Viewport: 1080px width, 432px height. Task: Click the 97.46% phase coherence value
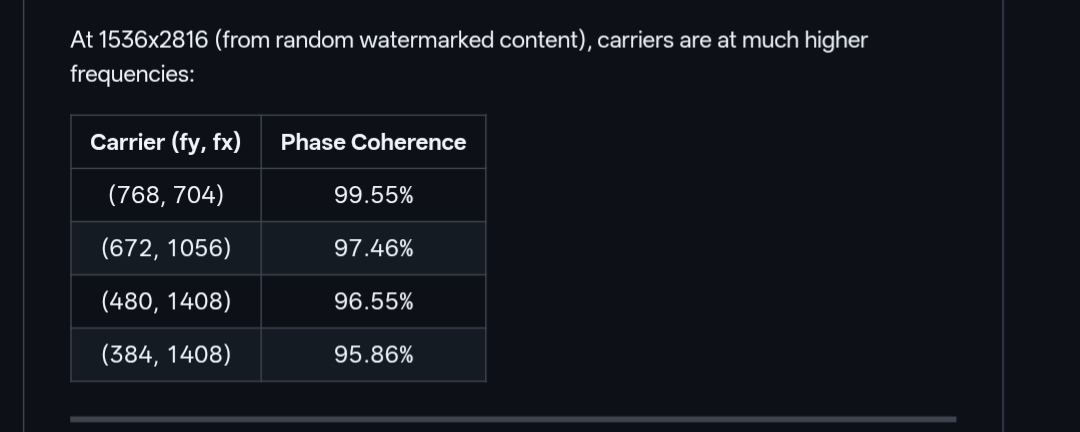click(x=373, y=248)
